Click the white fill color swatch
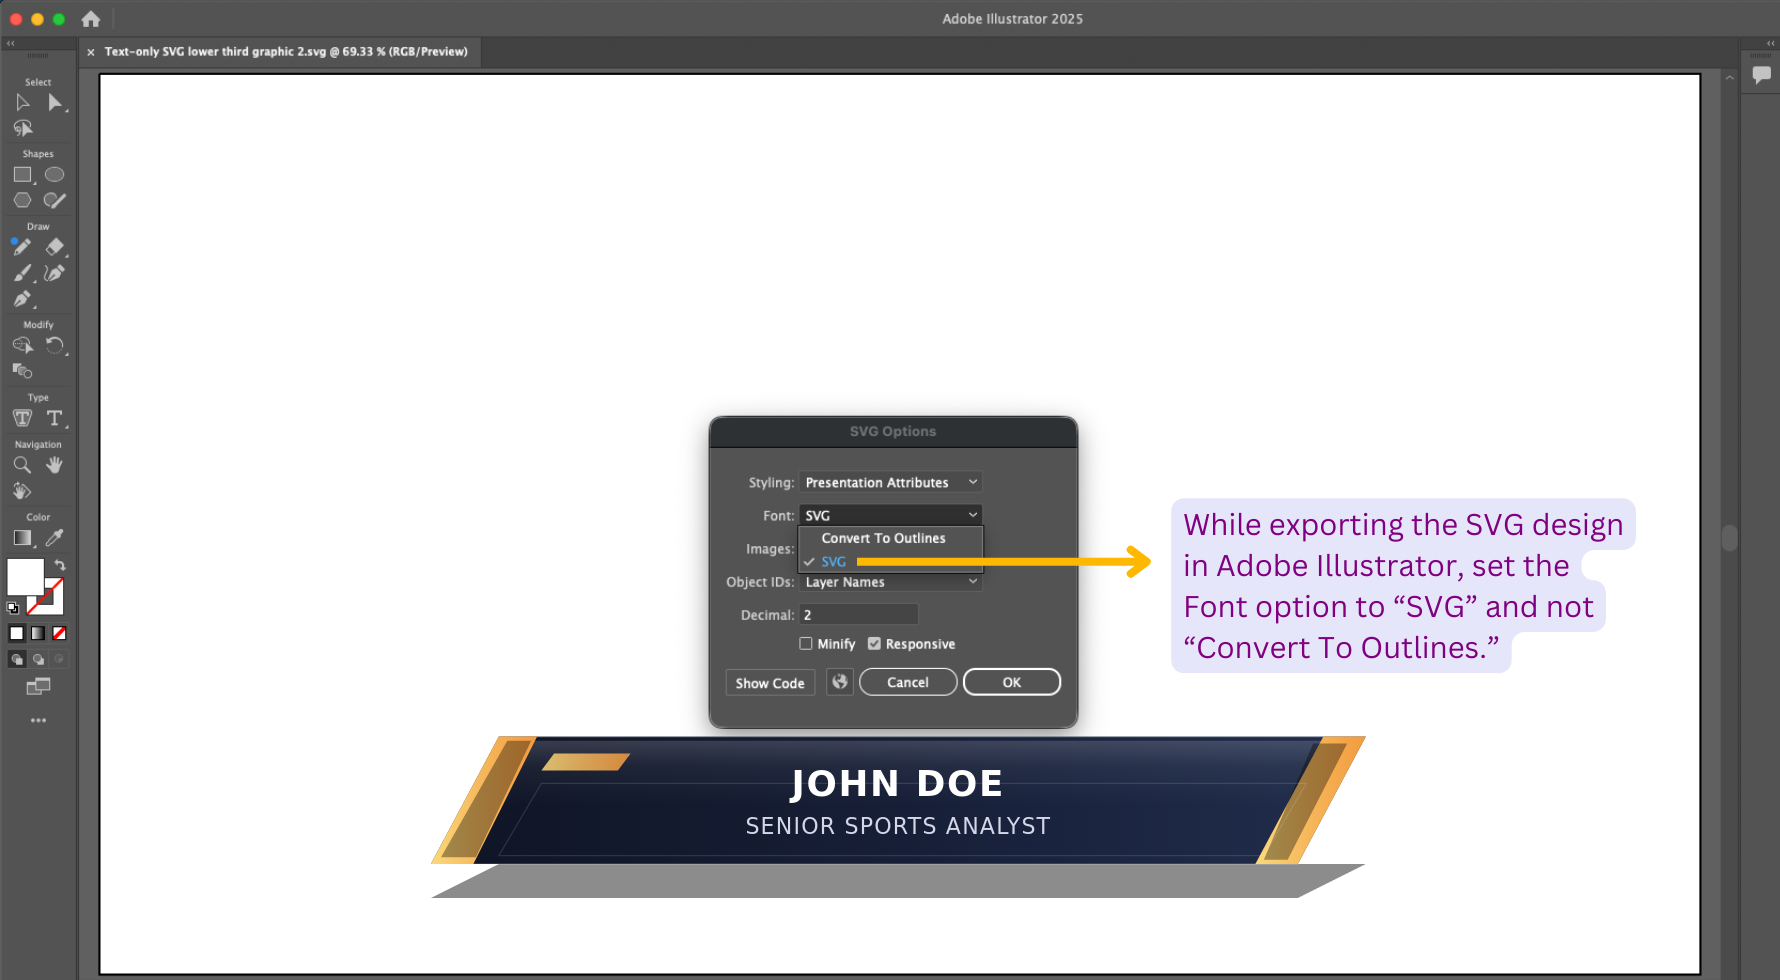The height and width of the screenshot is (980, 1780). click(24, 576)
